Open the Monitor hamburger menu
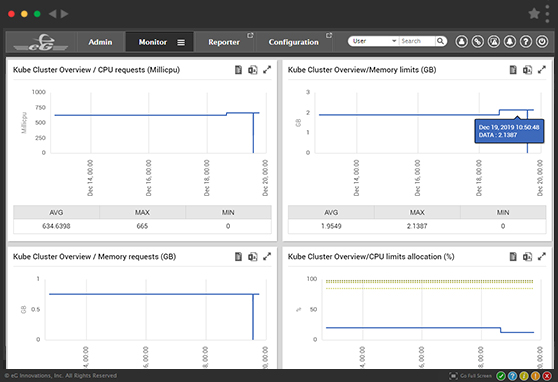The height and width of the screenshot is (382, 558). [181, 42]
